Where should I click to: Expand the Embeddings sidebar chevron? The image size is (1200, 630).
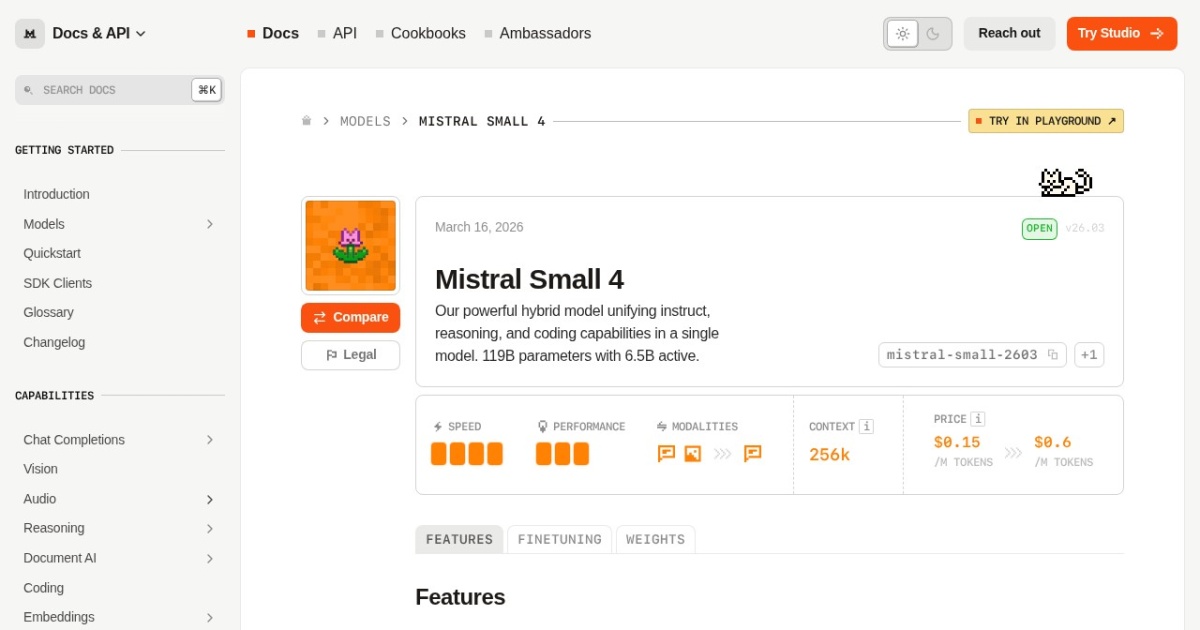(210, 617)
